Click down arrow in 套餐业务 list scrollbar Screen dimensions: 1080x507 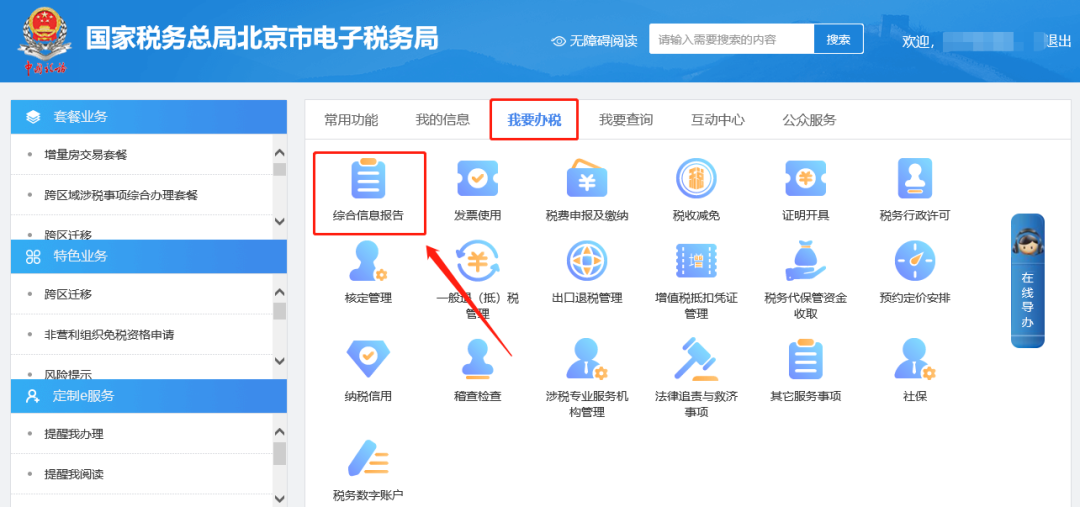pos(279,221)
